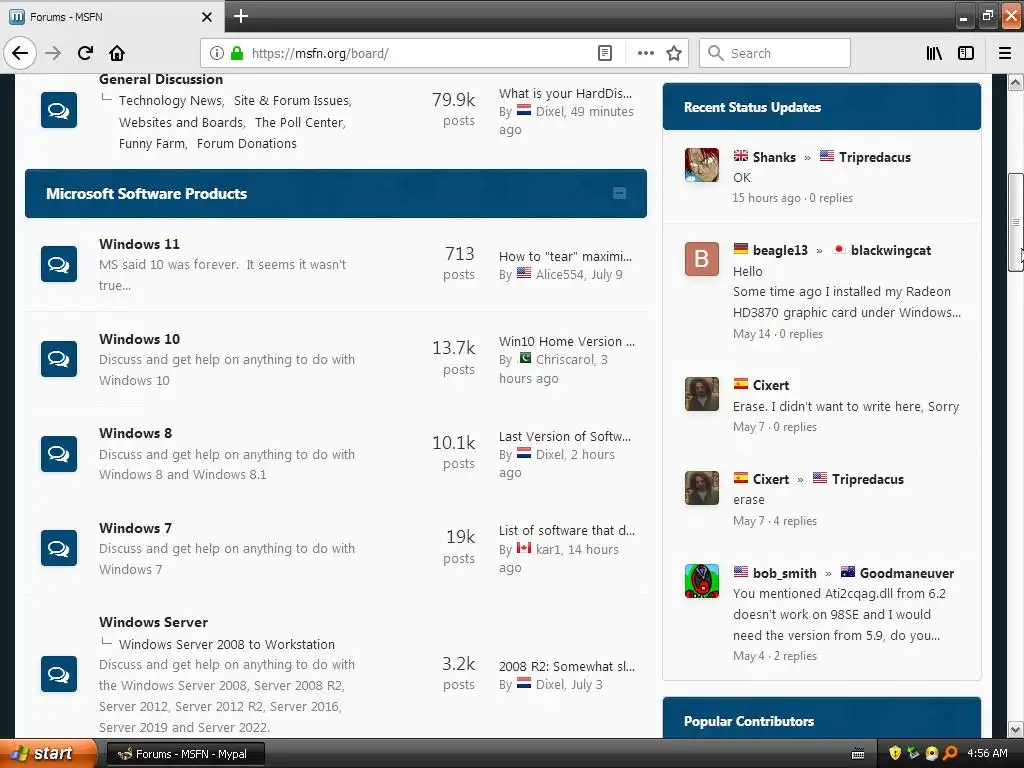Viewport: 1024px width, 768px height.
Task: Open Websites and Boards subforum
Action: [181, 122]
